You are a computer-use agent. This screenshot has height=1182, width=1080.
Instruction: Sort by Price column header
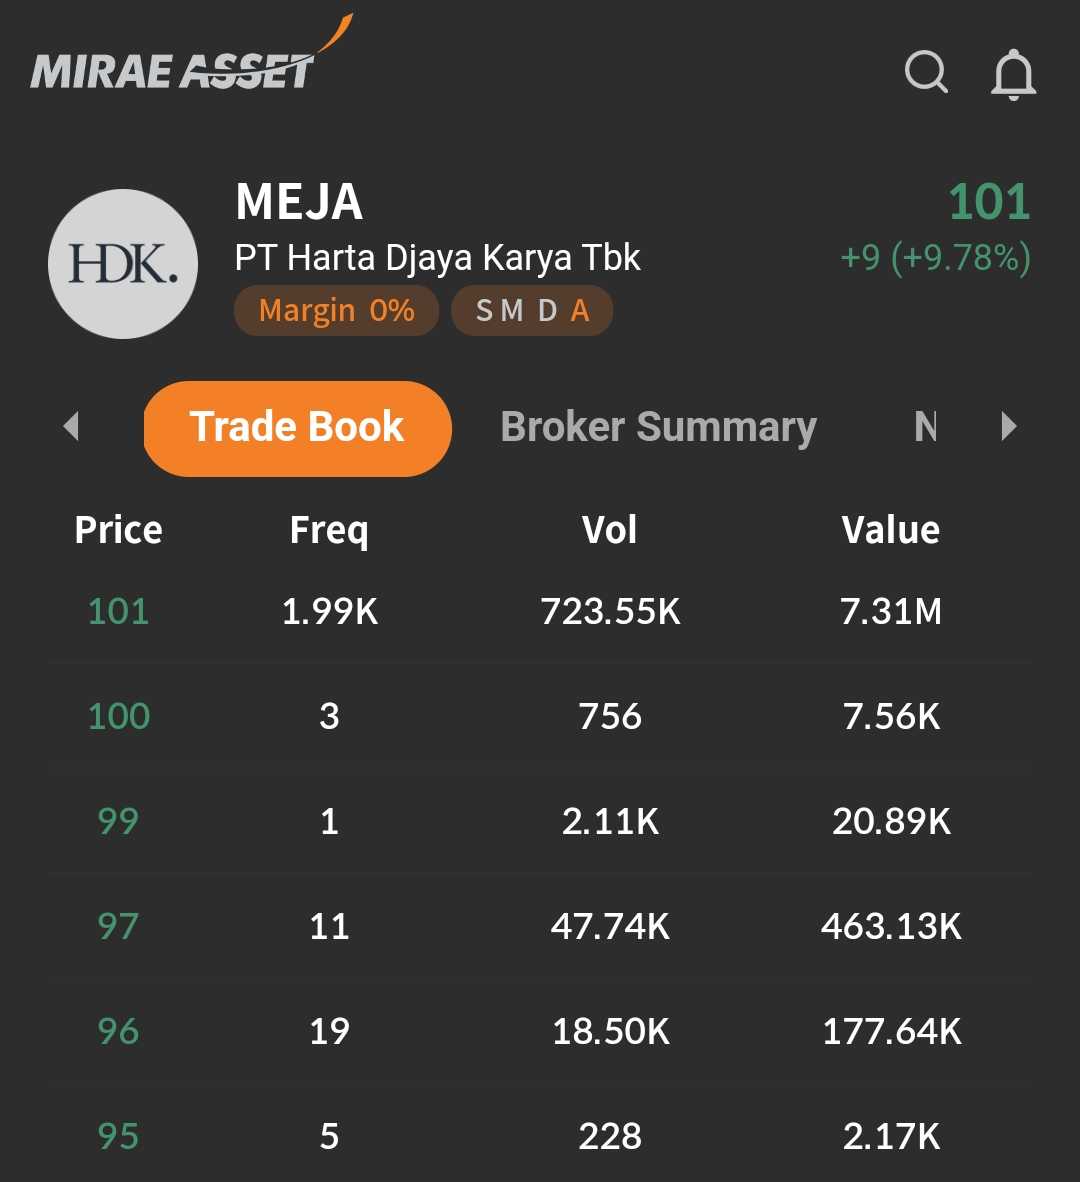[118, 530]
